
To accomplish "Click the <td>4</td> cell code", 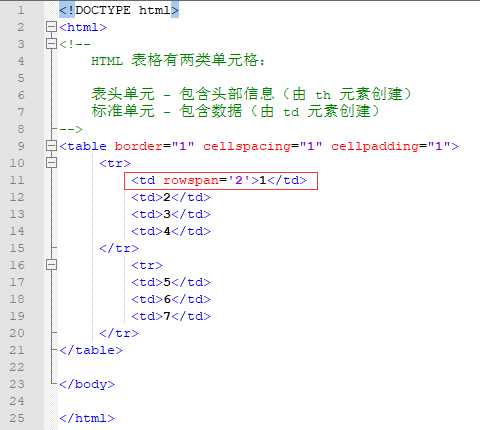I will coord(171,231).
